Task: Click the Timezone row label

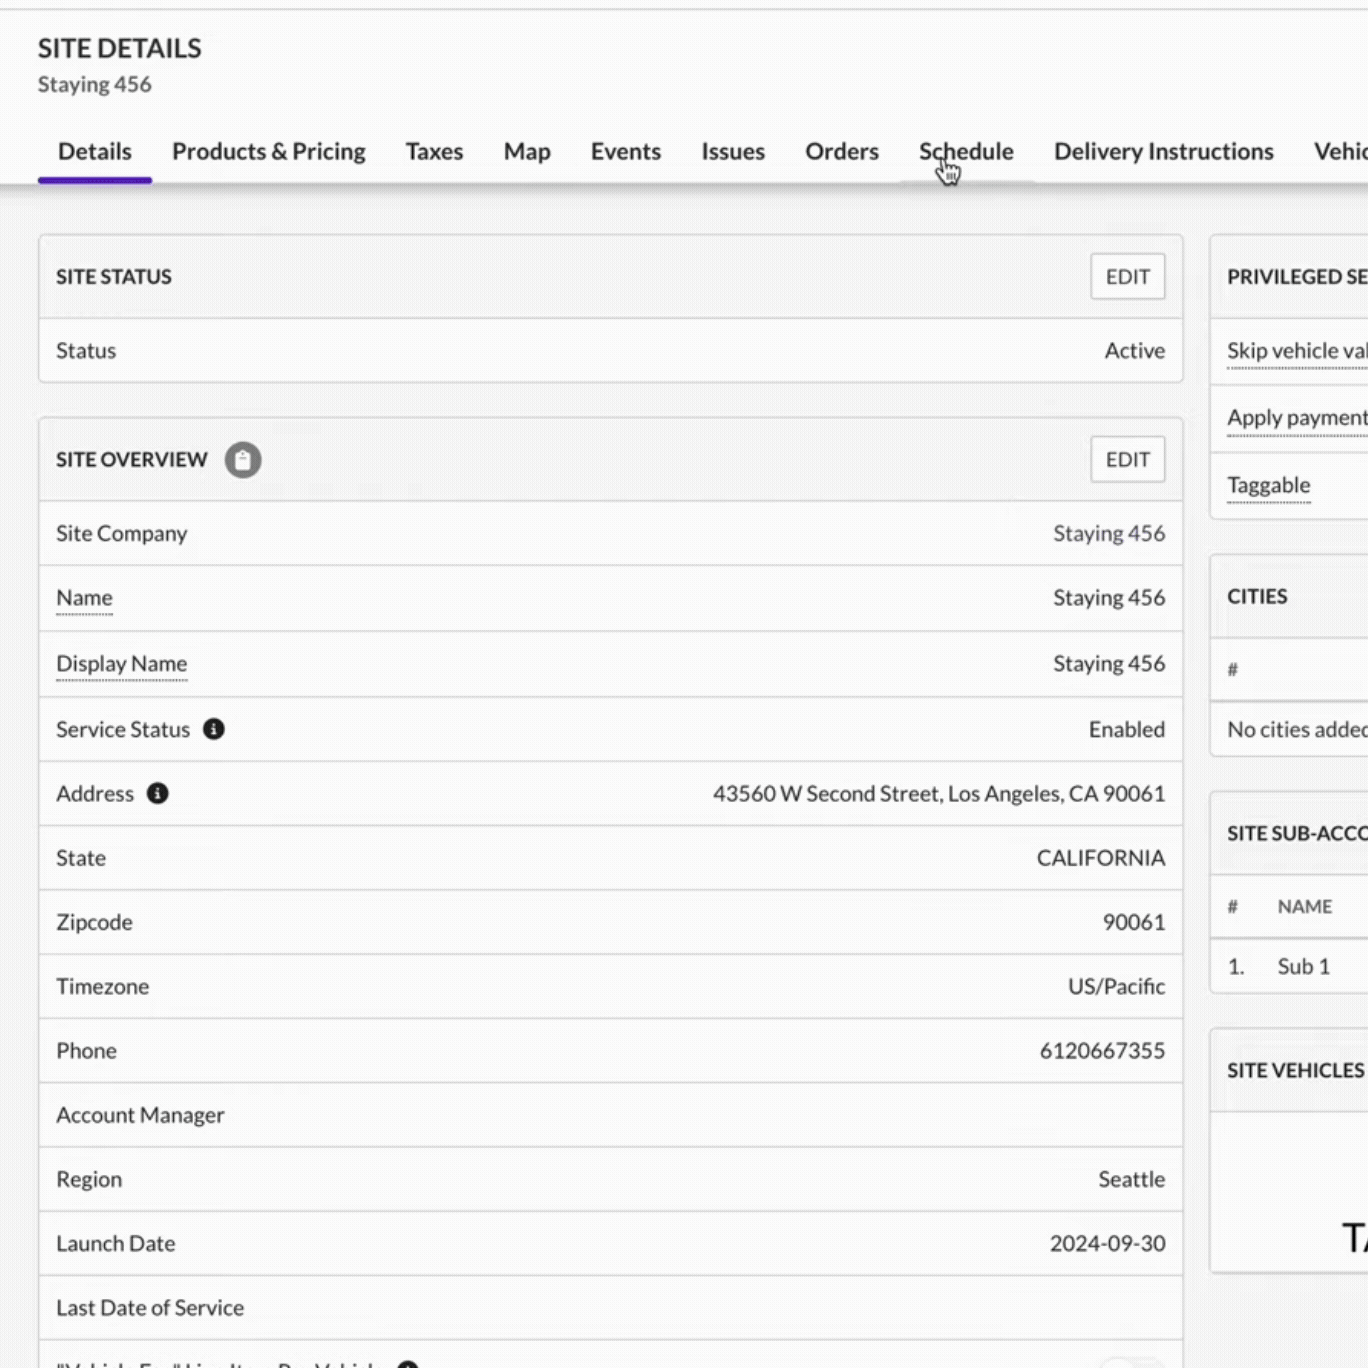Action: 103,986
